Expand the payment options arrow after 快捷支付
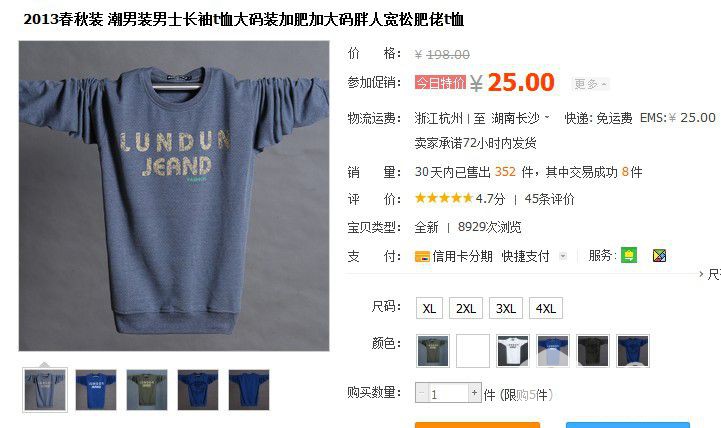721x428 pixels. [563, 257]
